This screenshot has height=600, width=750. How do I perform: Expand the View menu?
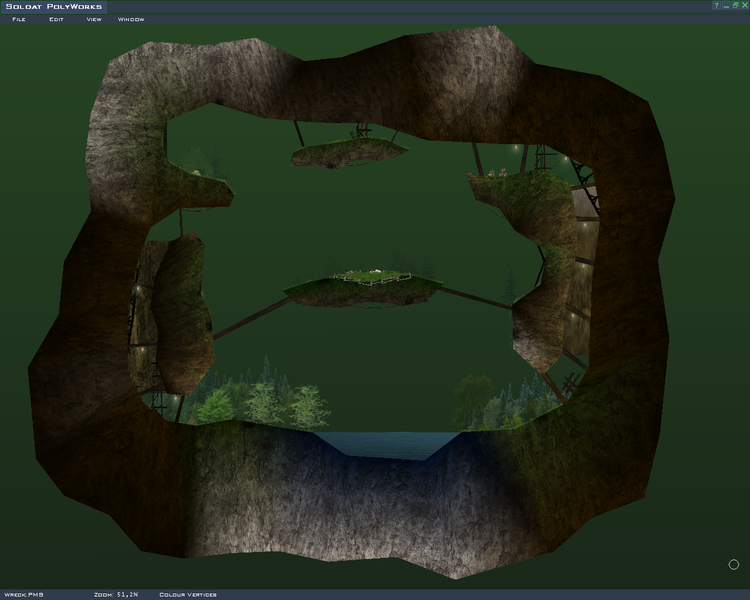tap(94, 19)
